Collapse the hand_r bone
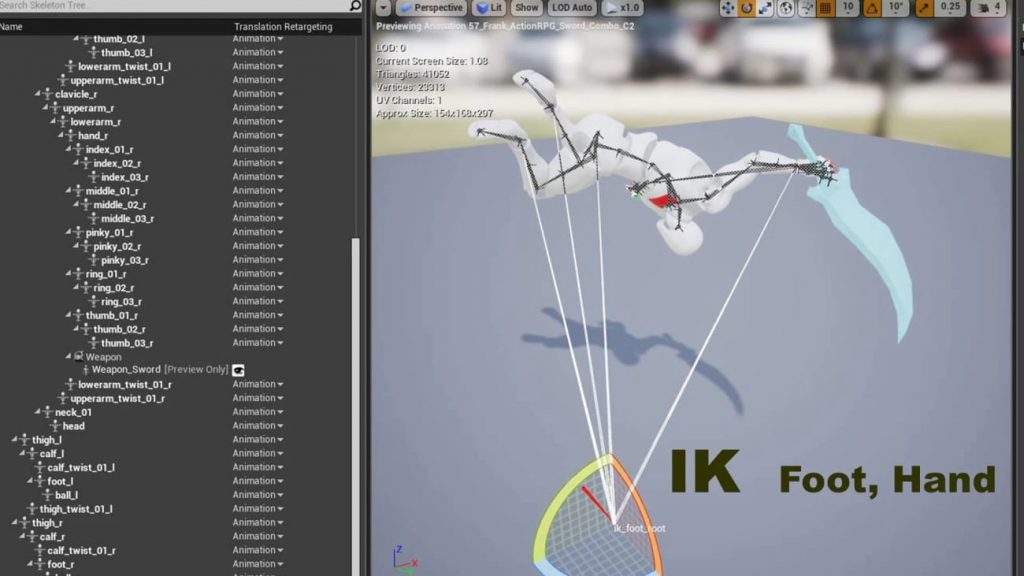Viewport: 1024px width, 576px height. click(61, 135)
